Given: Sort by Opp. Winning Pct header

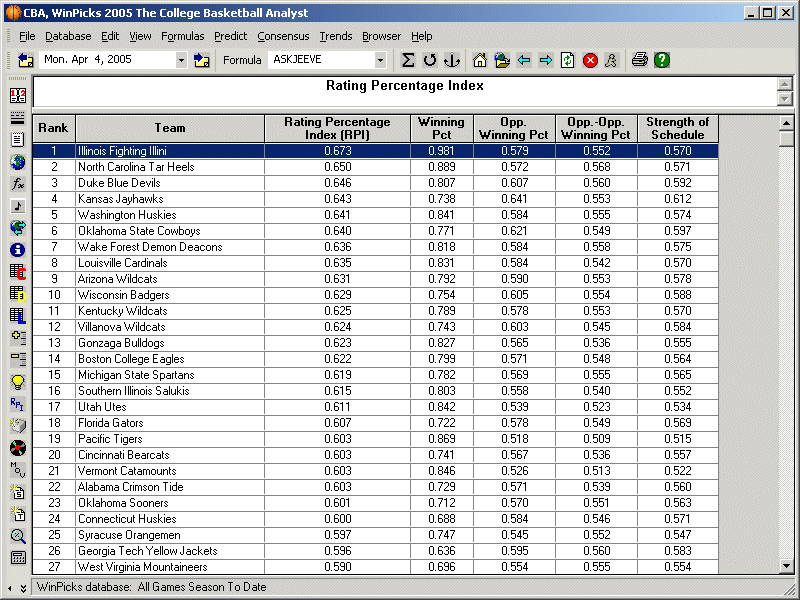Looking at the screenshot, I should point(514,128).
